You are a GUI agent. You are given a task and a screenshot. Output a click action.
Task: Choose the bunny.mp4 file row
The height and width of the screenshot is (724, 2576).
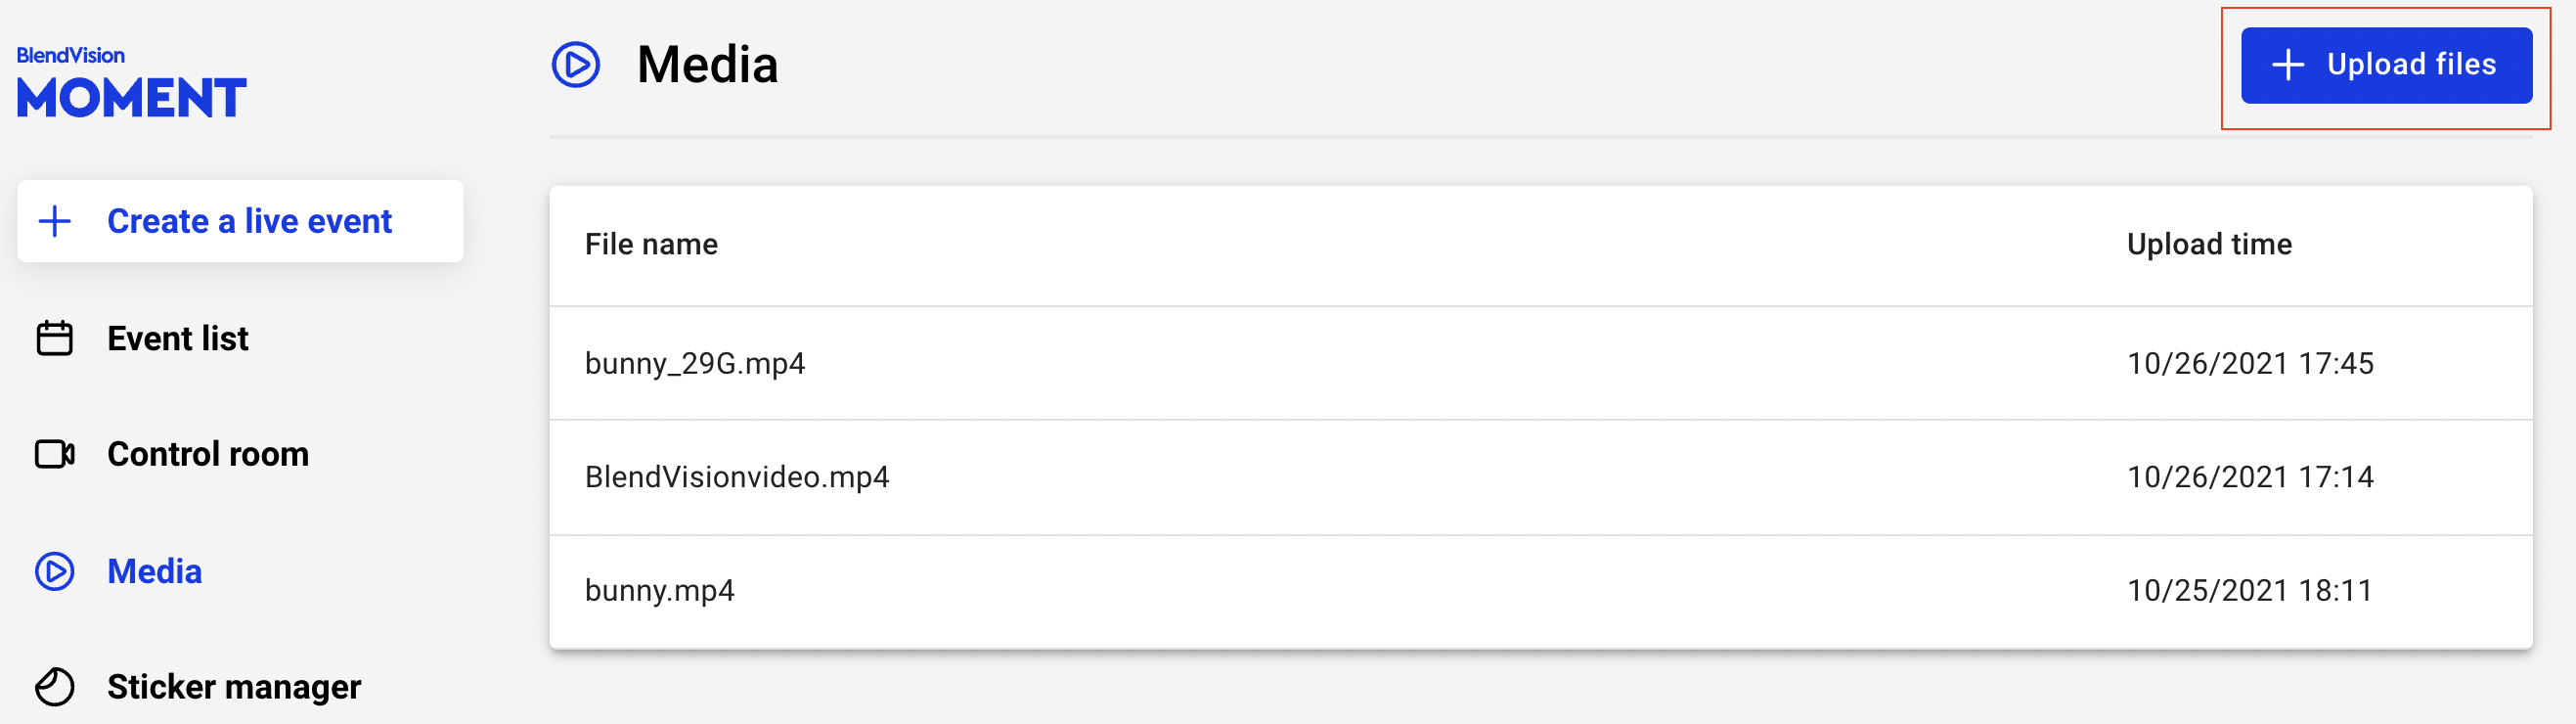[x=660, y=591]
